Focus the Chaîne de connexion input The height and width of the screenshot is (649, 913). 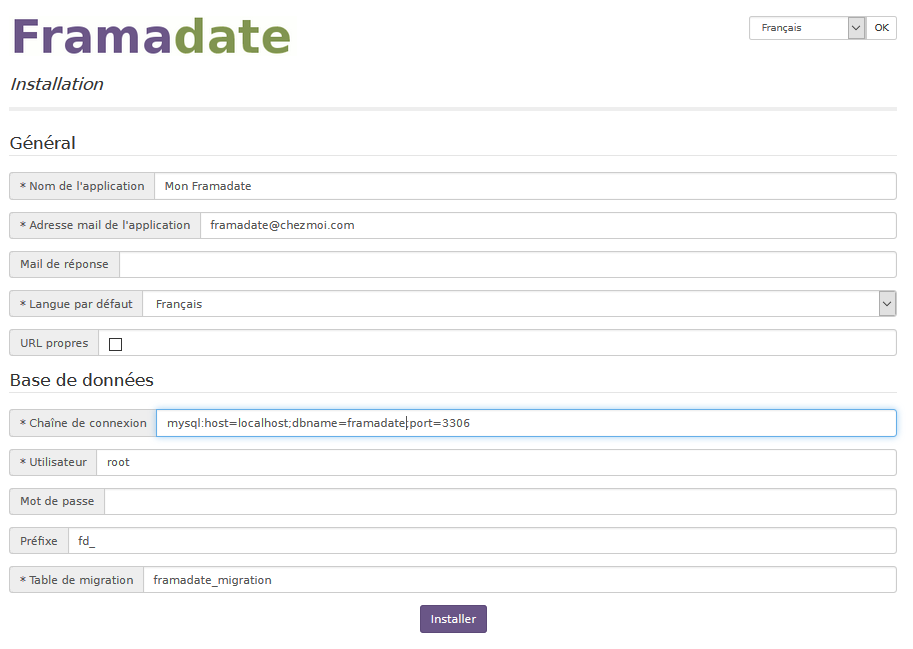526,423
